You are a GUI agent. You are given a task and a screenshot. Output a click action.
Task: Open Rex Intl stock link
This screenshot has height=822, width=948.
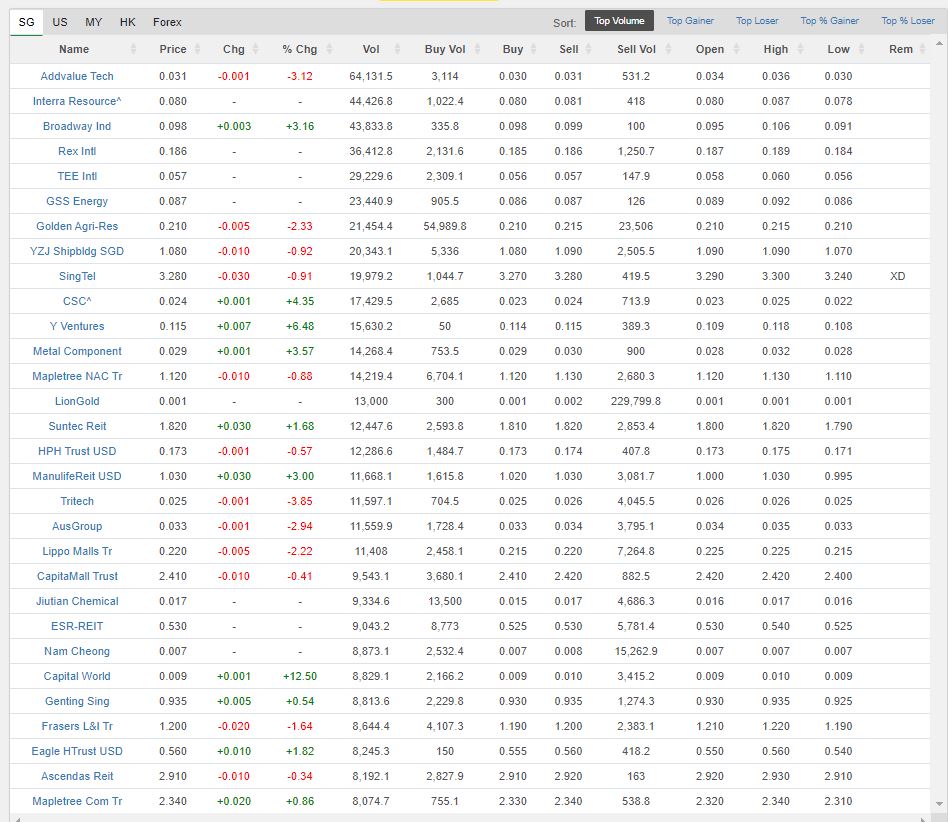point(77,151)
